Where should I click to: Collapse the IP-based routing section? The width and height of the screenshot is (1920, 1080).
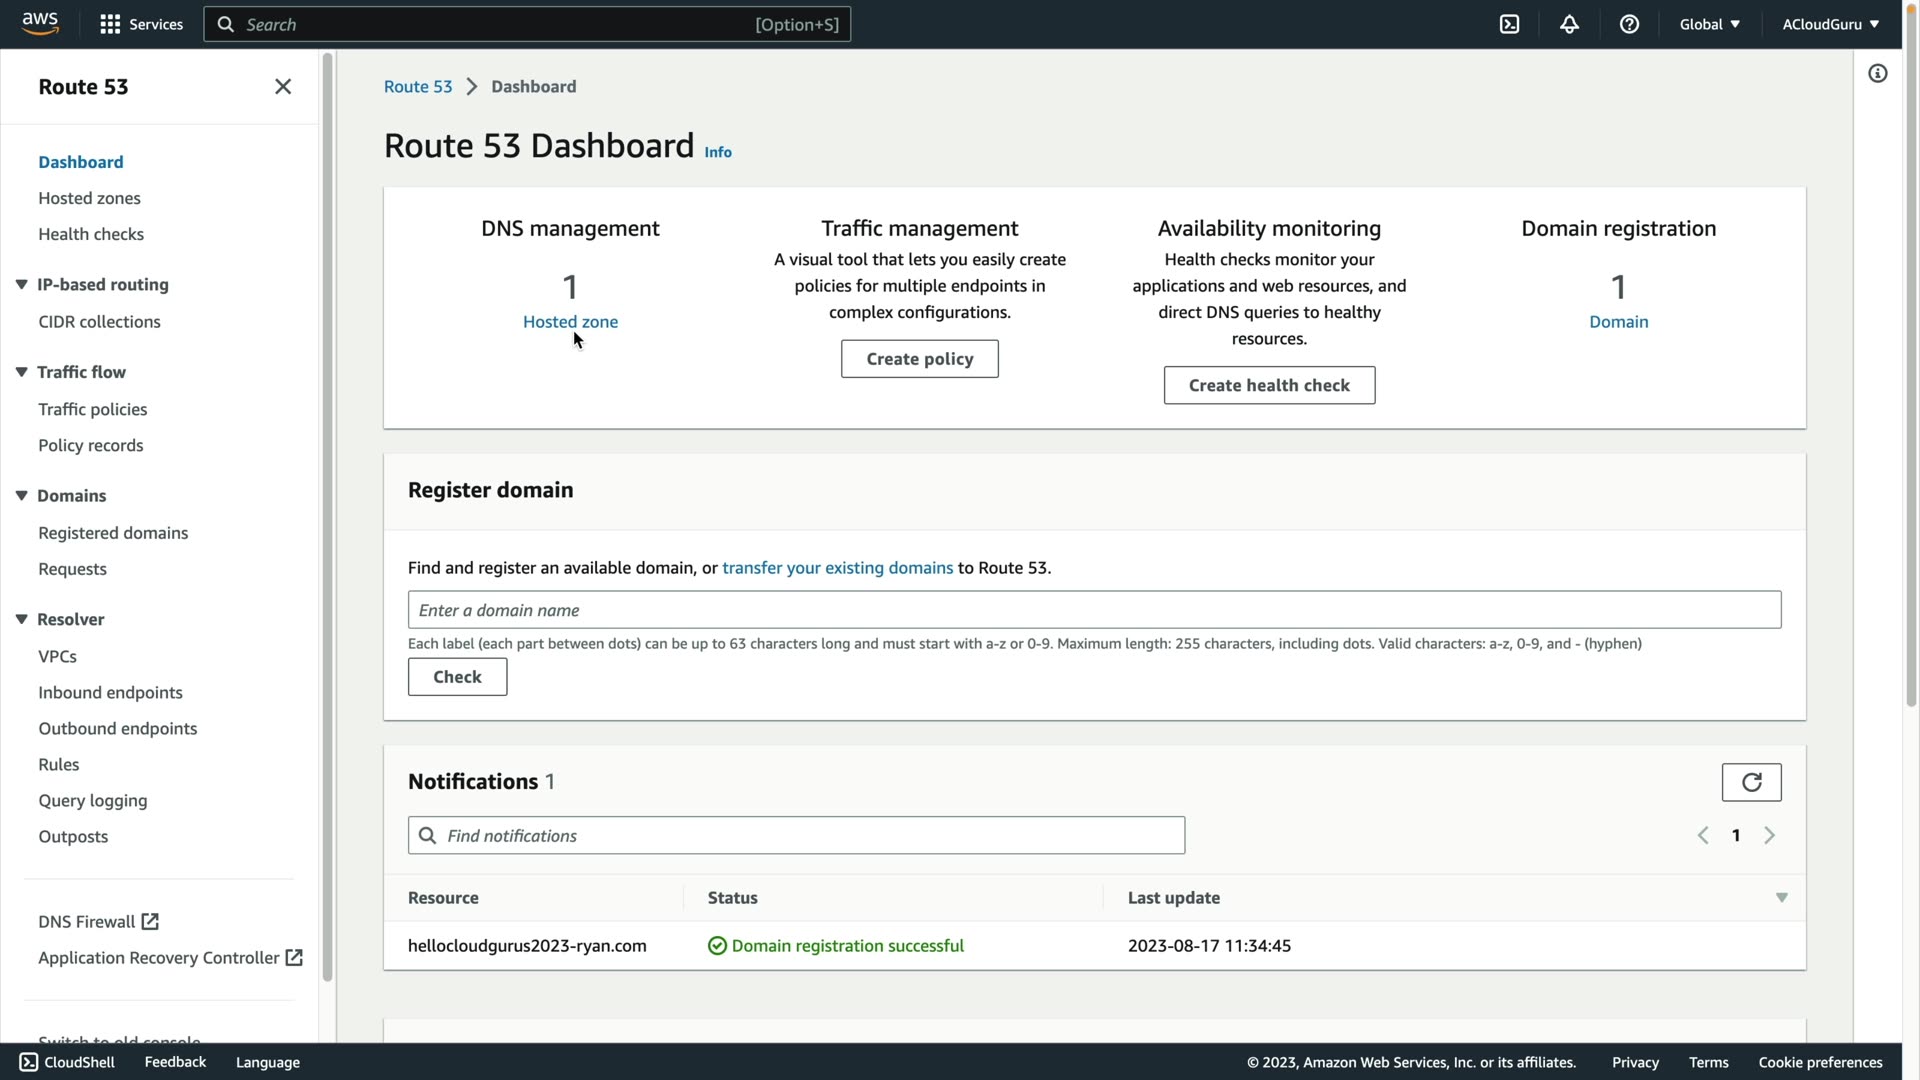(x=21, y=285)
